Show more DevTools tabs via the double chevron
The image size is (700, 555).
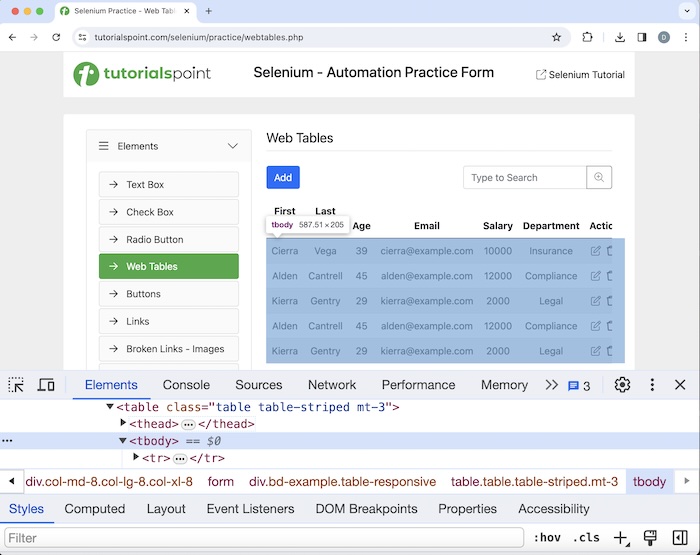coord(551,385)
